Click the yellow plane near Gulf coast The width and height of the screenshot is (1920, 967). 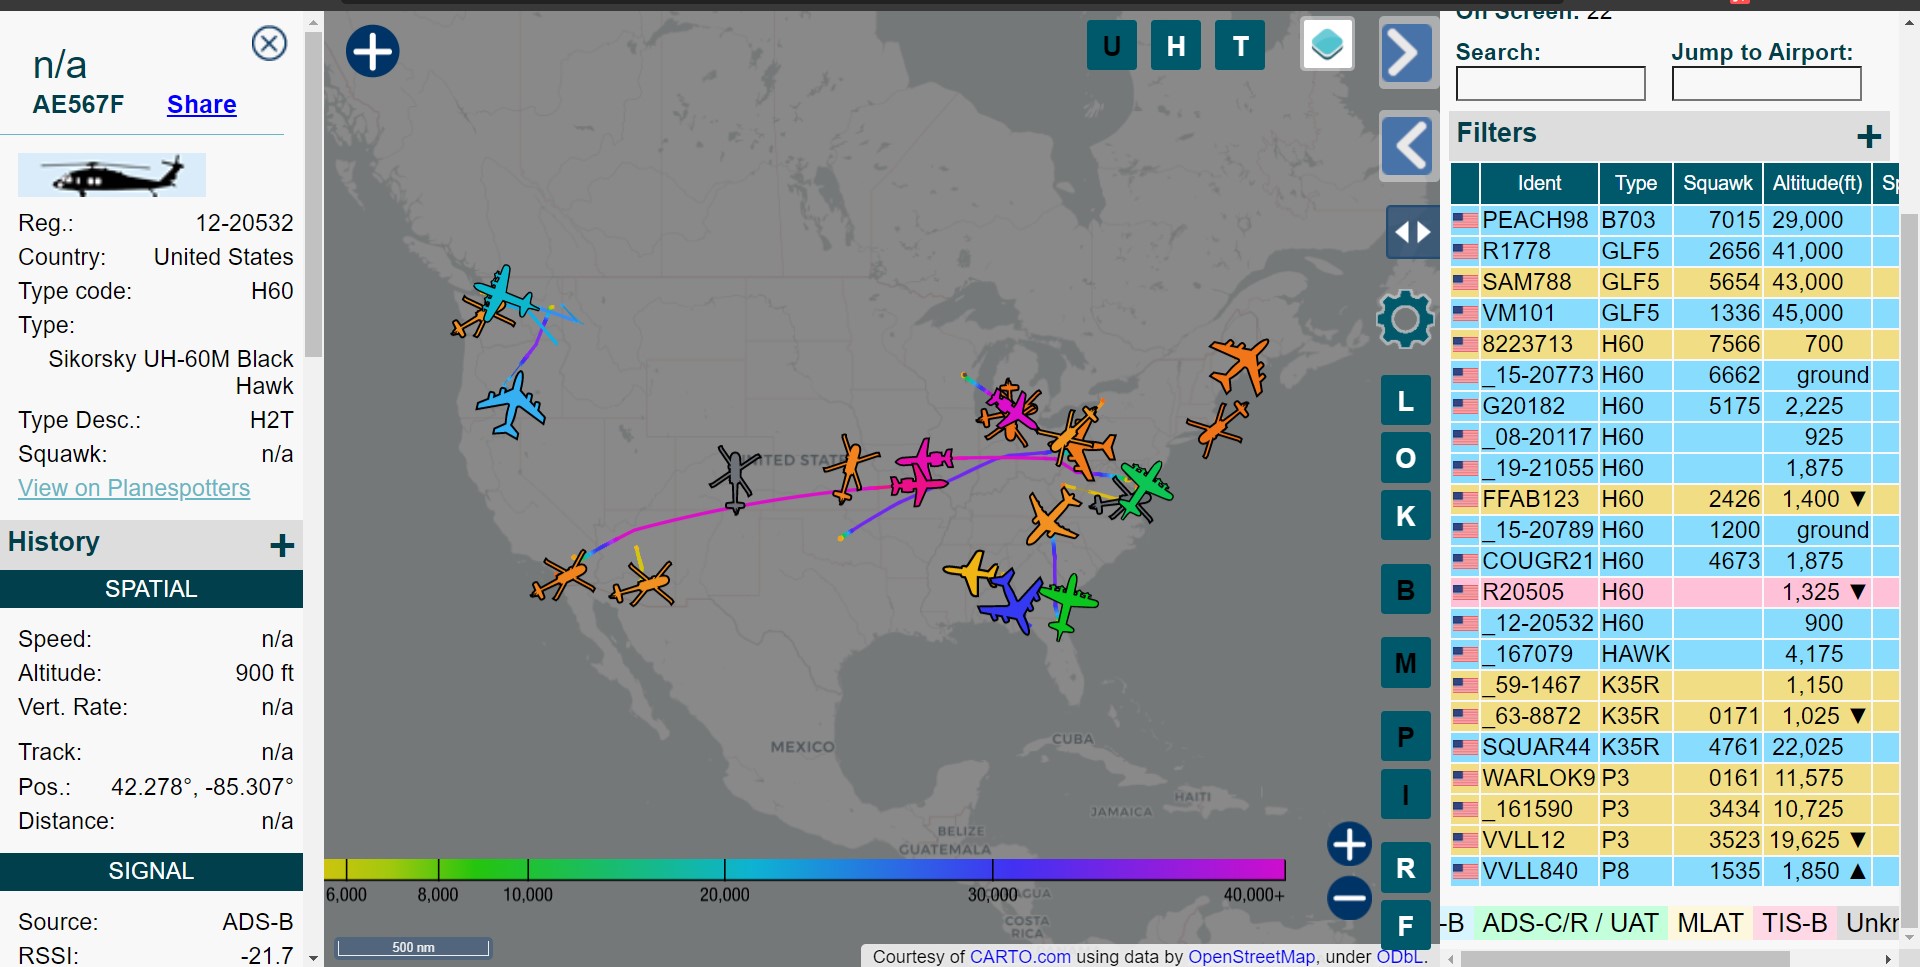[971, 573]
